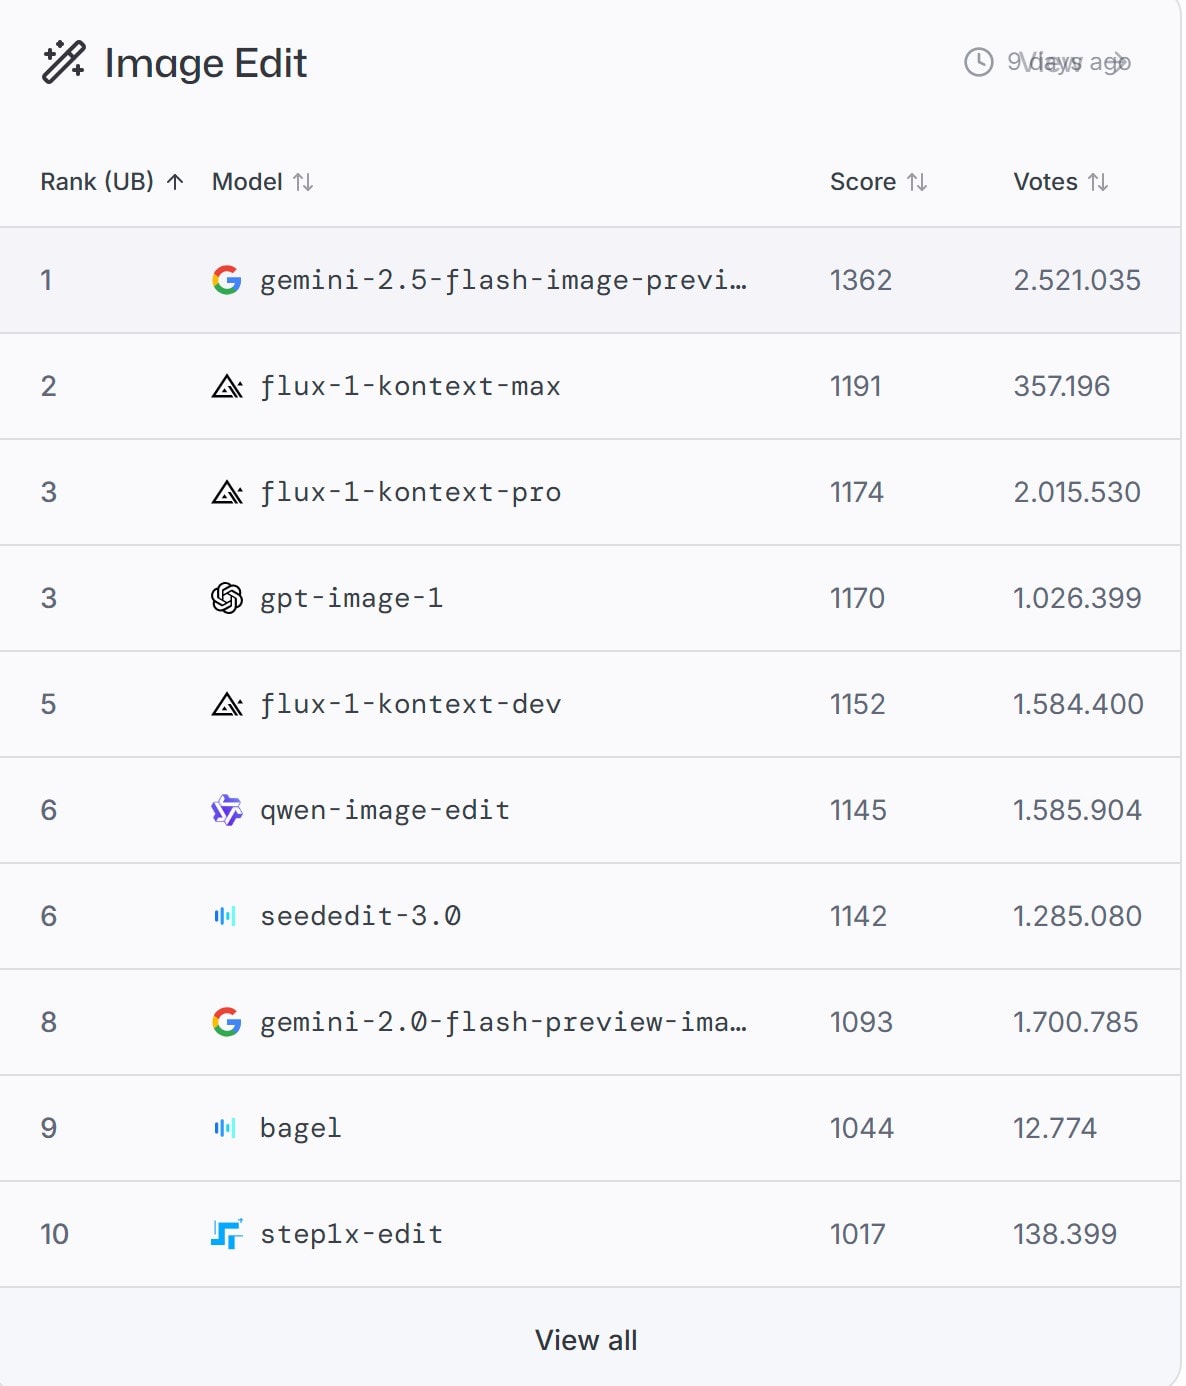Screen dimensions: 1186x1386
Task: Click the score value 1145
Action: click(x=858, y=810)
